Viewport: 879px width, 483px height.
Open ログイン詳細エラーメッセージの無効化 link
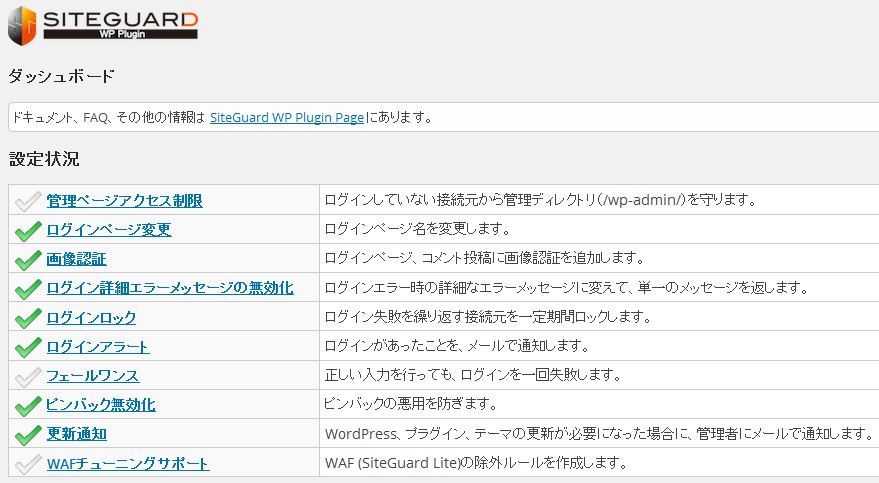click(x=170, y=288)
